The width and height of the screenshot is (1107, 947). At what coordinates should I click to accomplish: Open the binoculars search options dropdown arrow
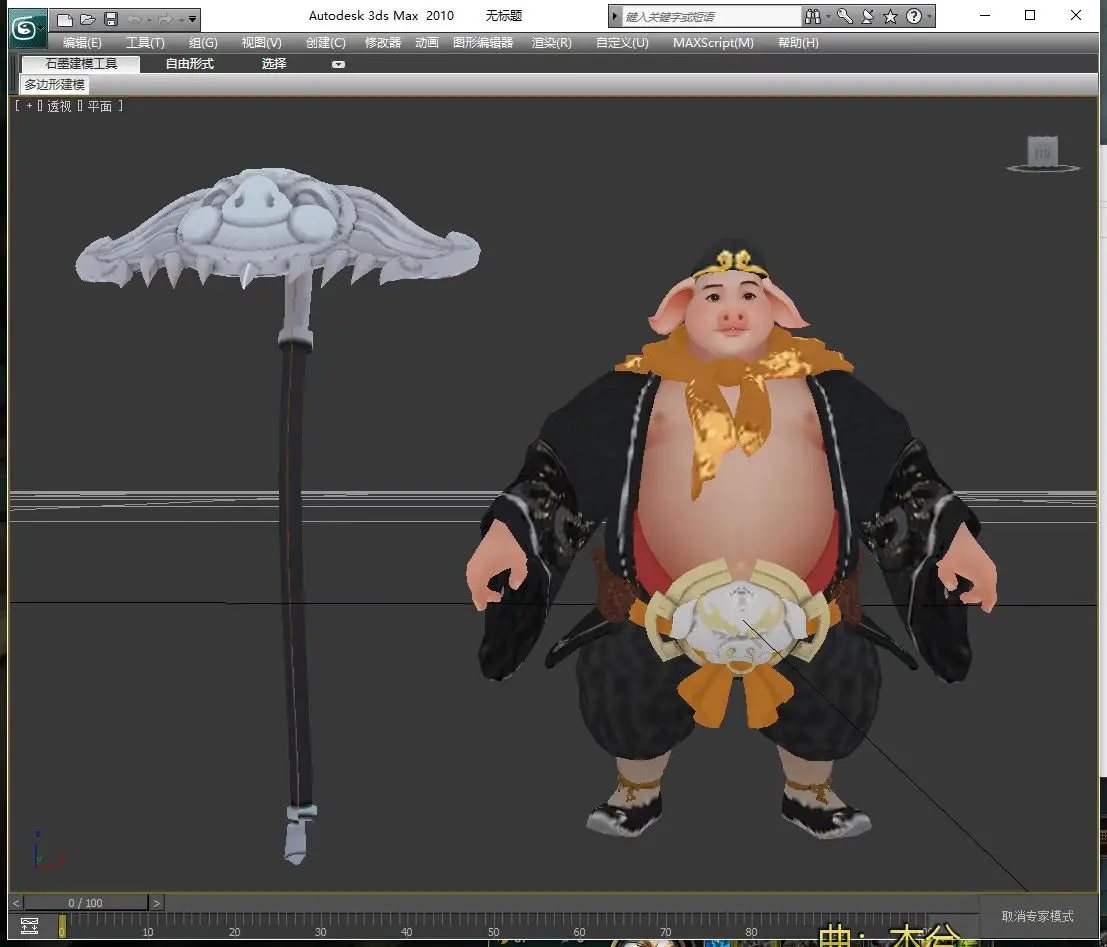click(x=827, y=16)
